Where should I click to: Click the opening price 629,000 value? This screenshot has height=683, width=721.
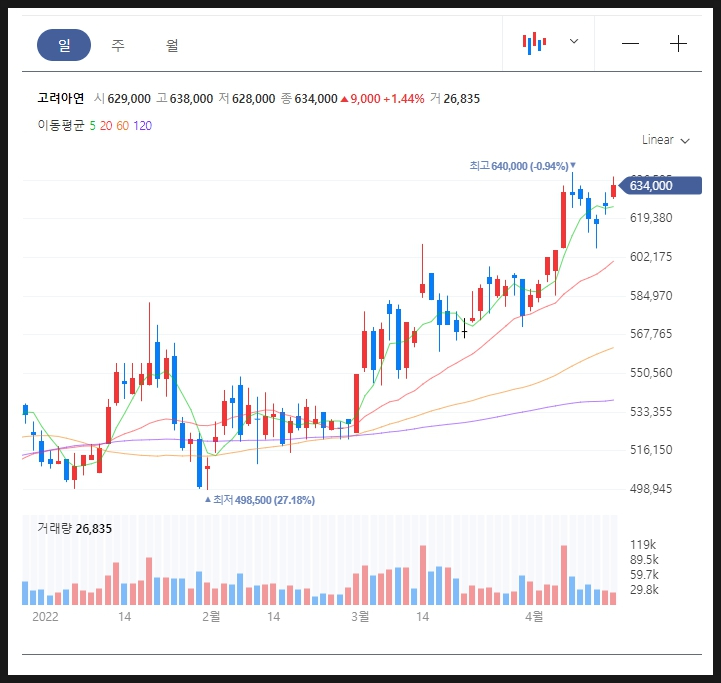pyautogui.click(x=129, y=98)
